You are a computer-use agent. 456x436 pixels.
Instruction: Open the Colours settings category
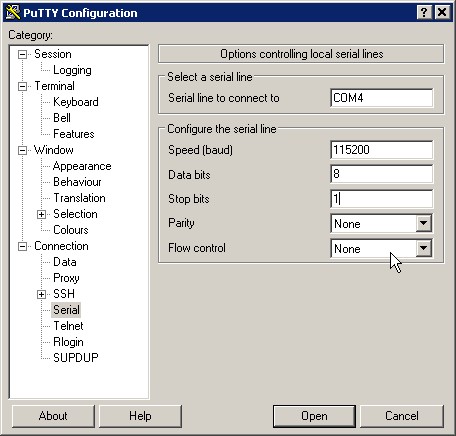tap(71, 230)
